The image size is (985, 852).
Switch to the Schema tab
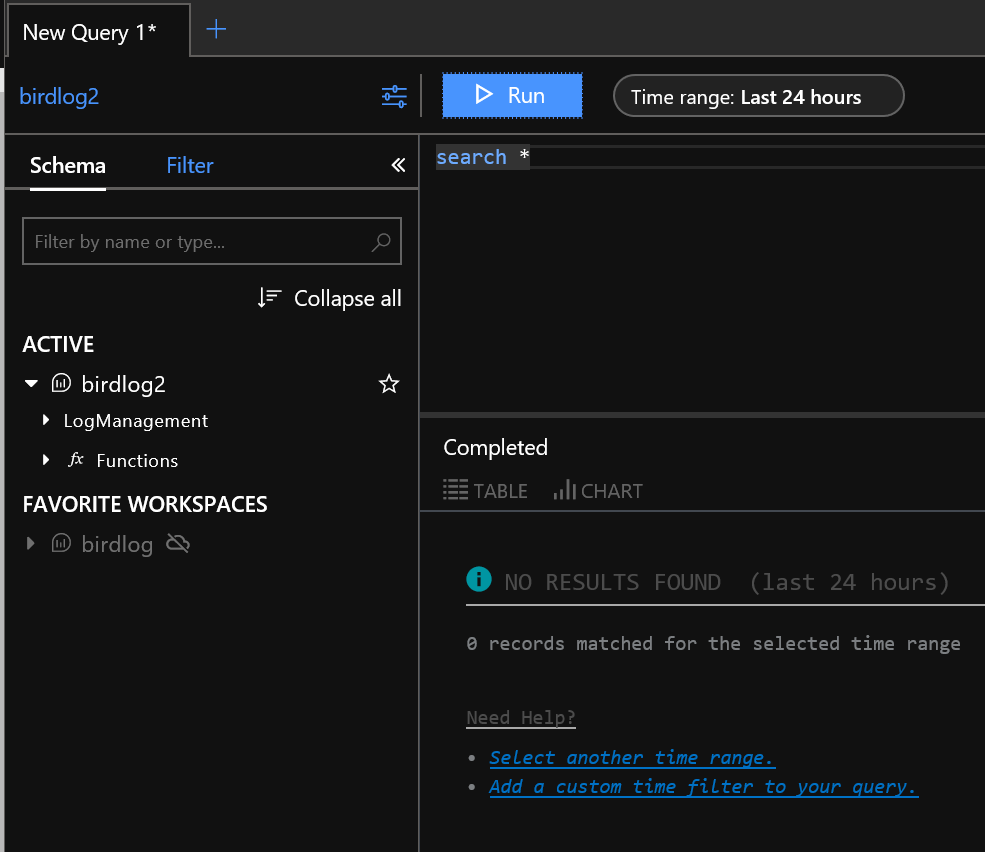pyautogui.click(x=68, y=166)
